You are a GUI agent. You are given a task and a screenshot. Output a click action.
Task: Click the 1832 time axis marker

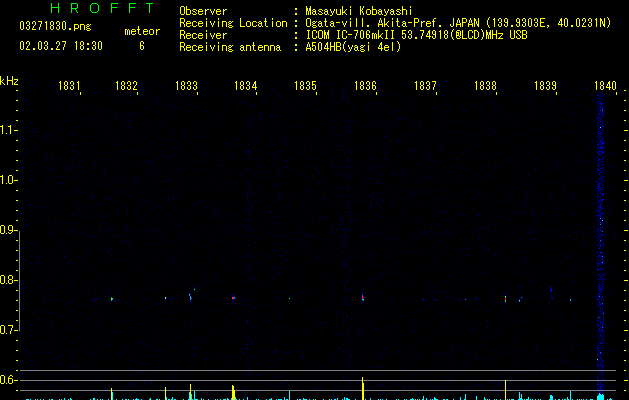pos(126,86)
